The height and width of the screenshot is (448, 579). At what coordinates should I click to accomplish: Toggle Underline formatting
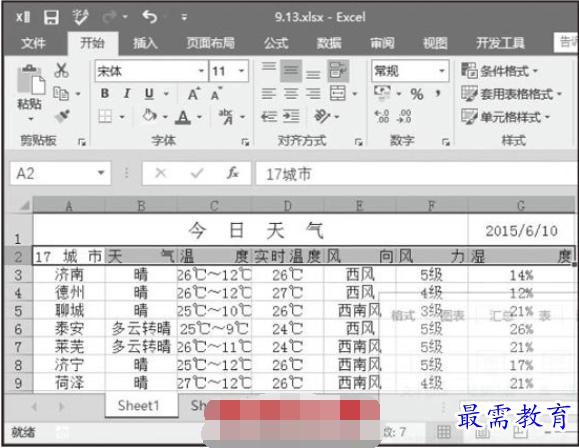(149, 94)
